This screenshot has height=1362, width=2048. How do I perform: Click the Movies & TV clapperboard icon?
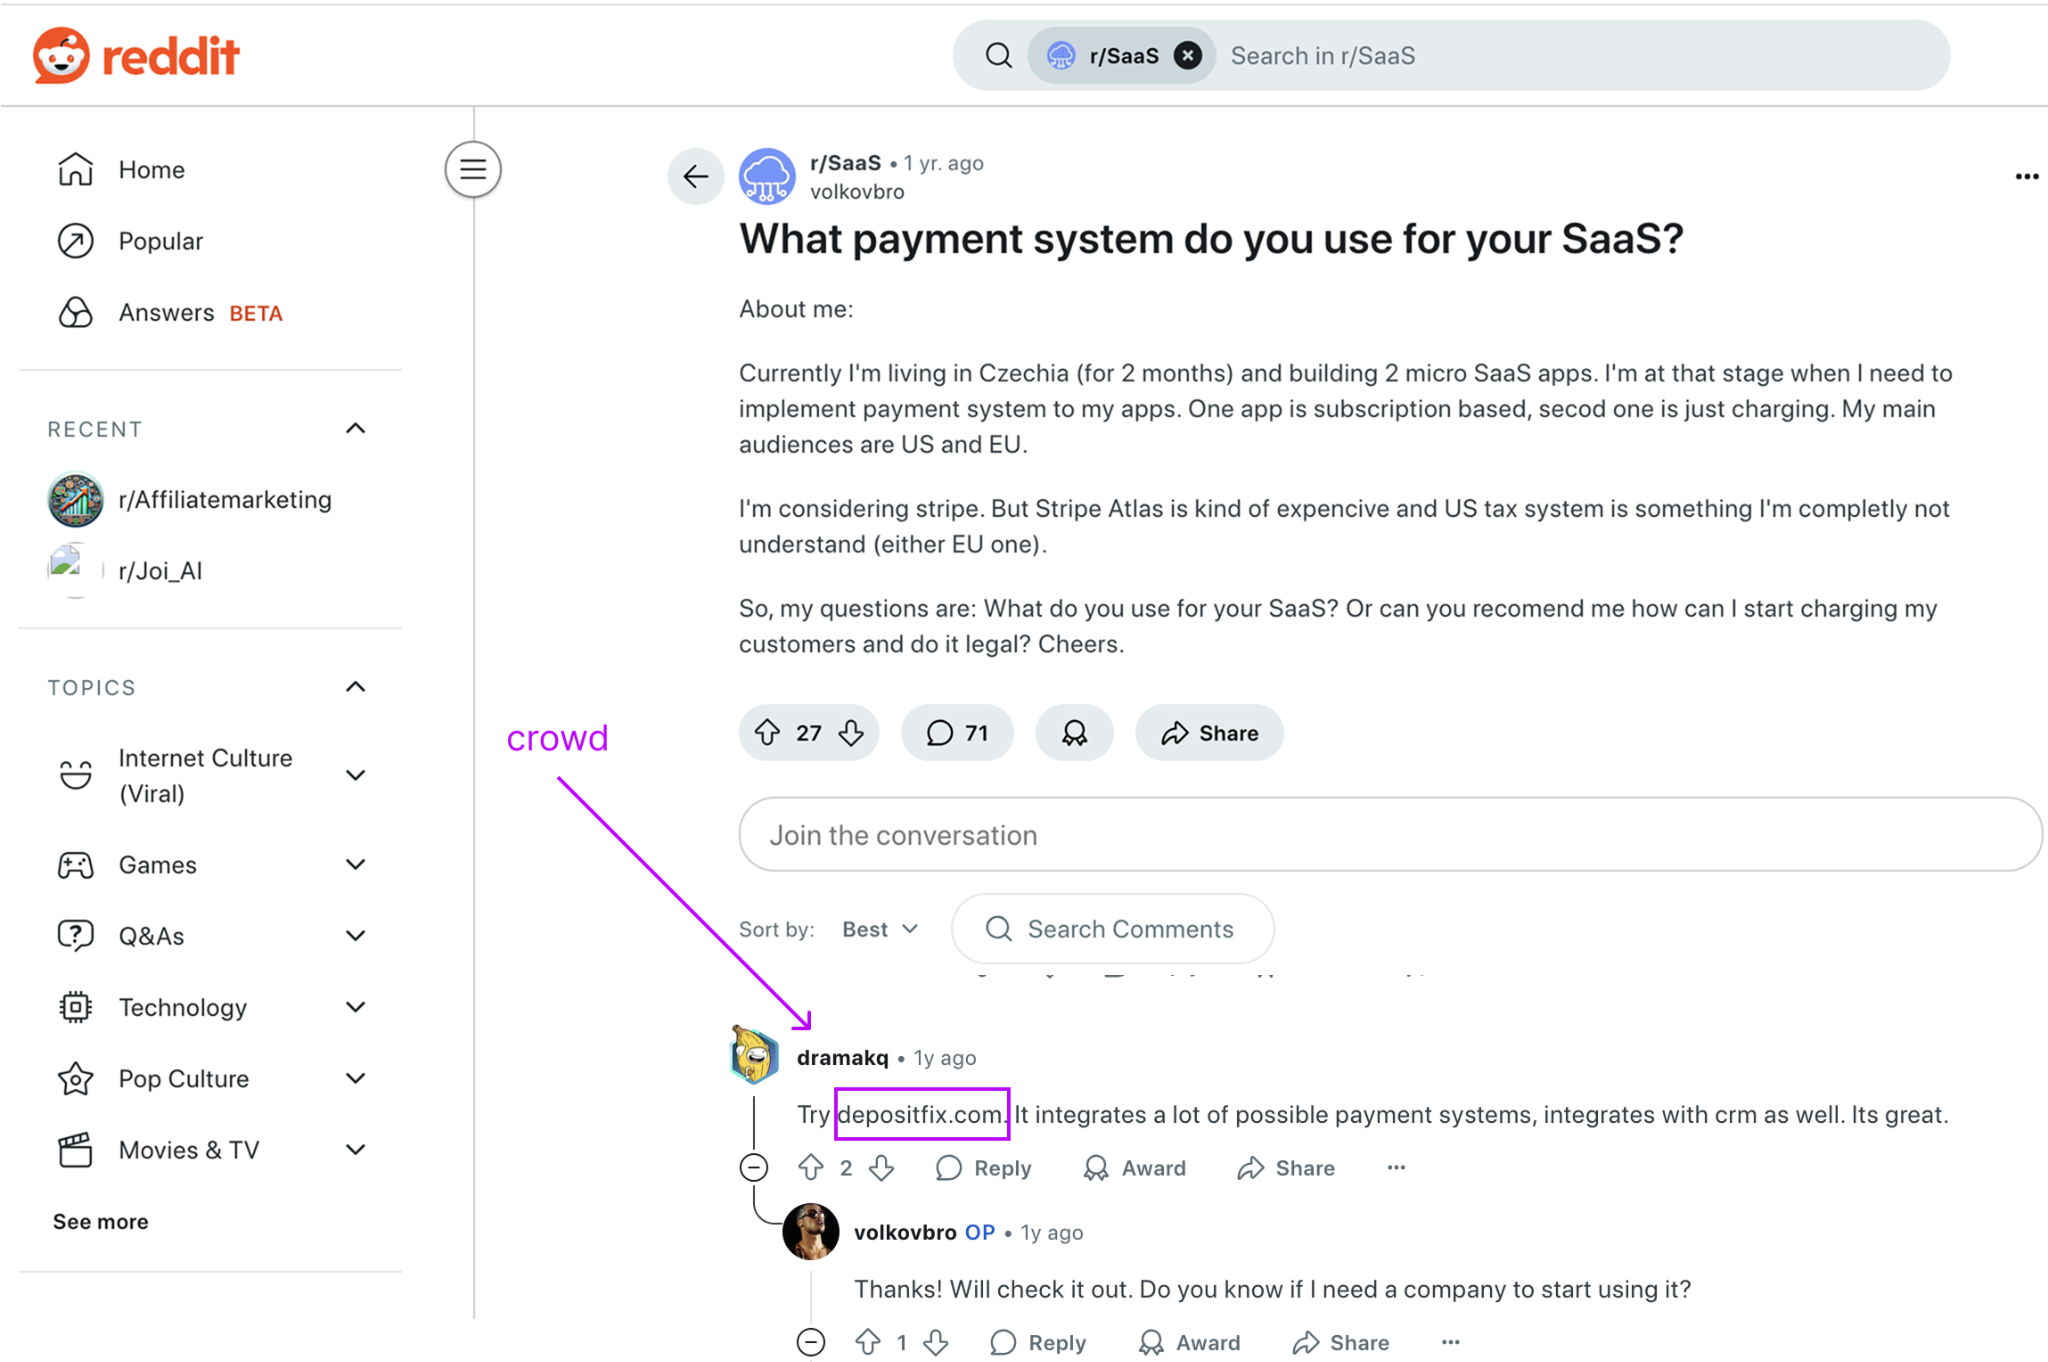pos(75,1150)
